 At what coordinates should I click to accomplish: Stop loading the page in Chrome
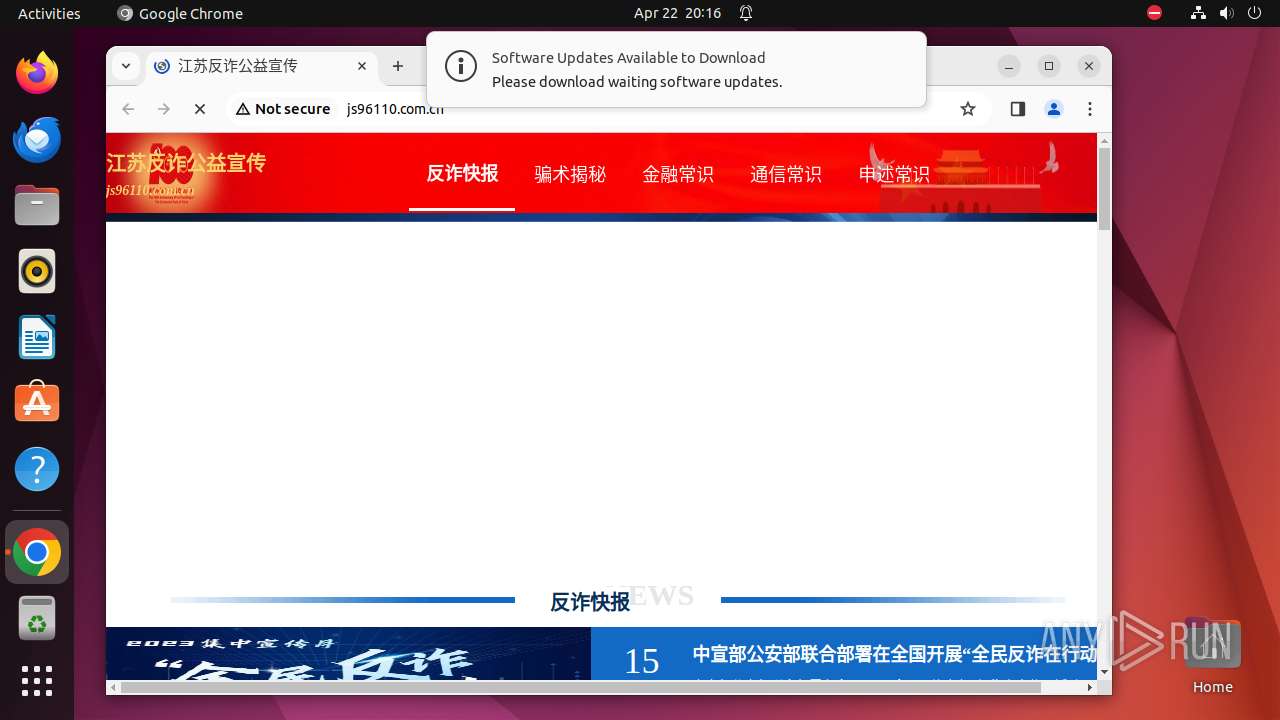[x=200, y=109]
